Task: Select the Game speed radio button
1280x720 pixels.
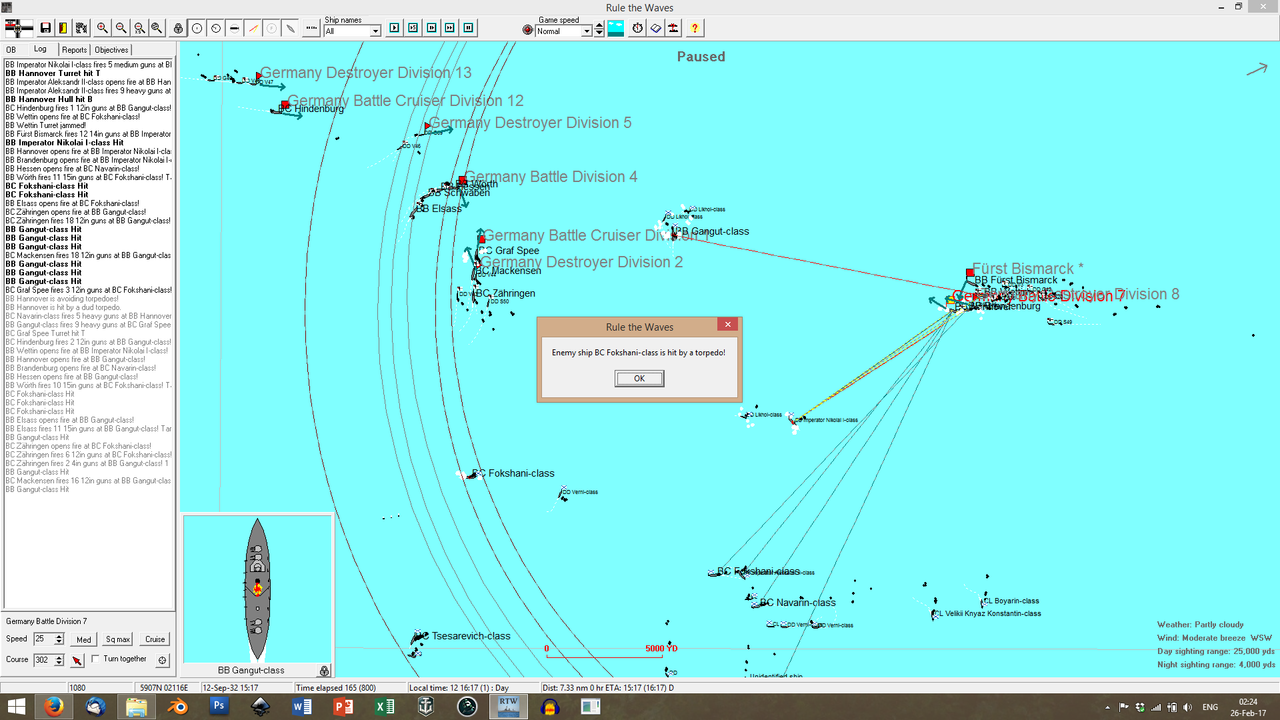Action: 527,28
